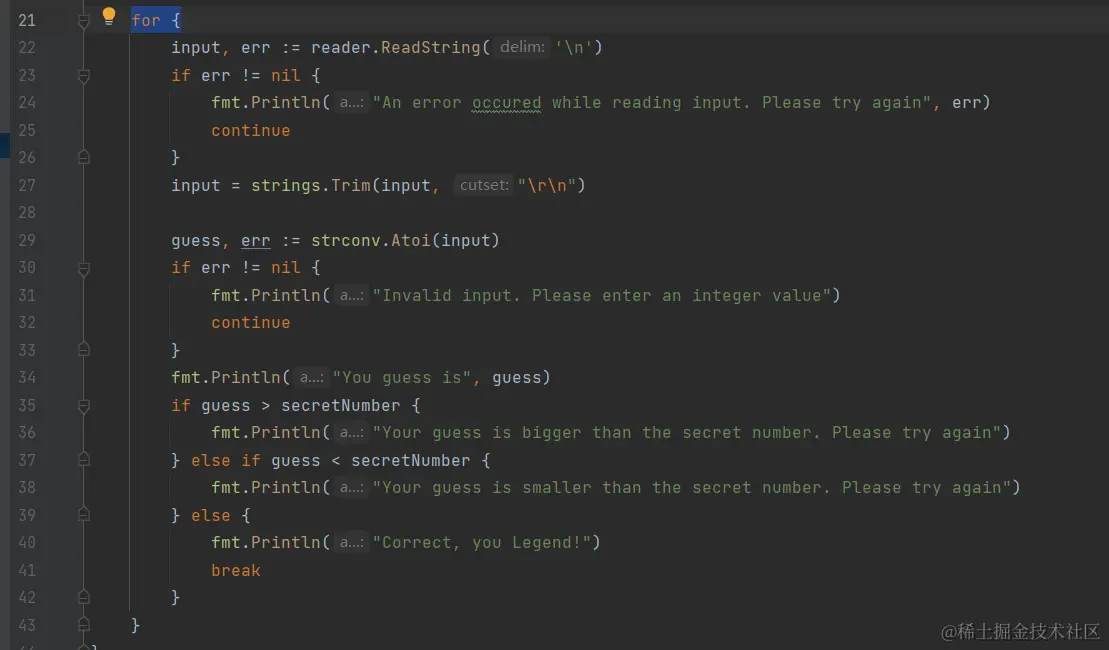Viewport: 1109px width, 650px height.
Task: Collapse the if err block at line 30
Action: 83,269
